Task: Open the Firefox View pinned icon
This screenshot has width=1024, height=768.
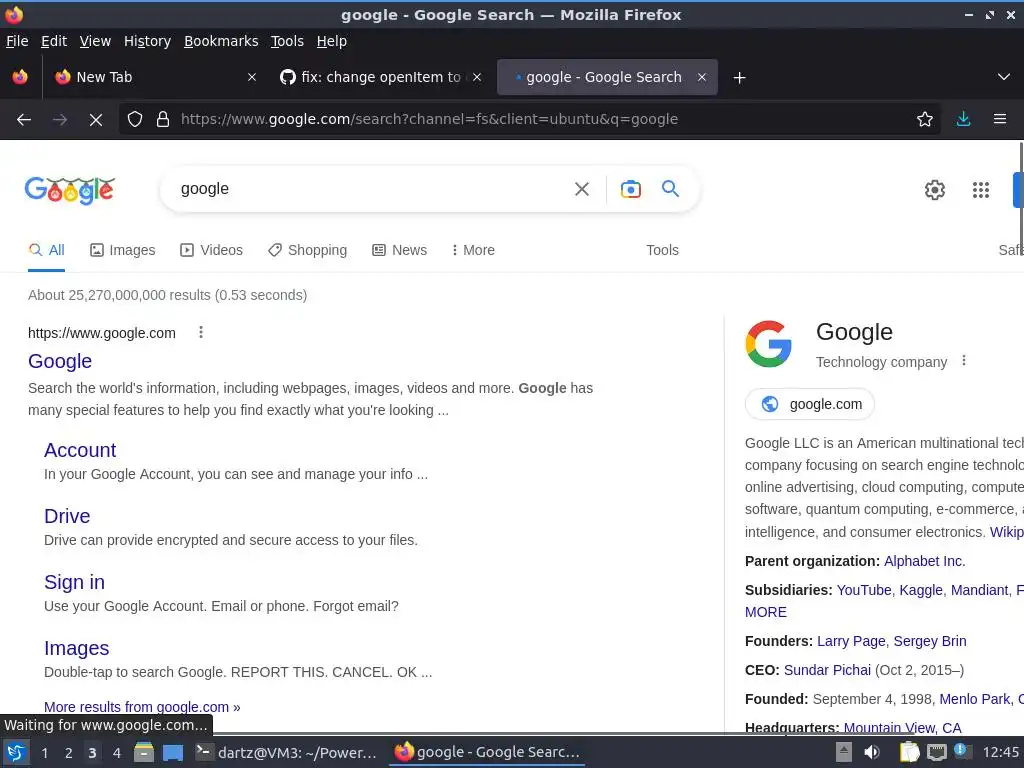Action: tap(20, 77)
